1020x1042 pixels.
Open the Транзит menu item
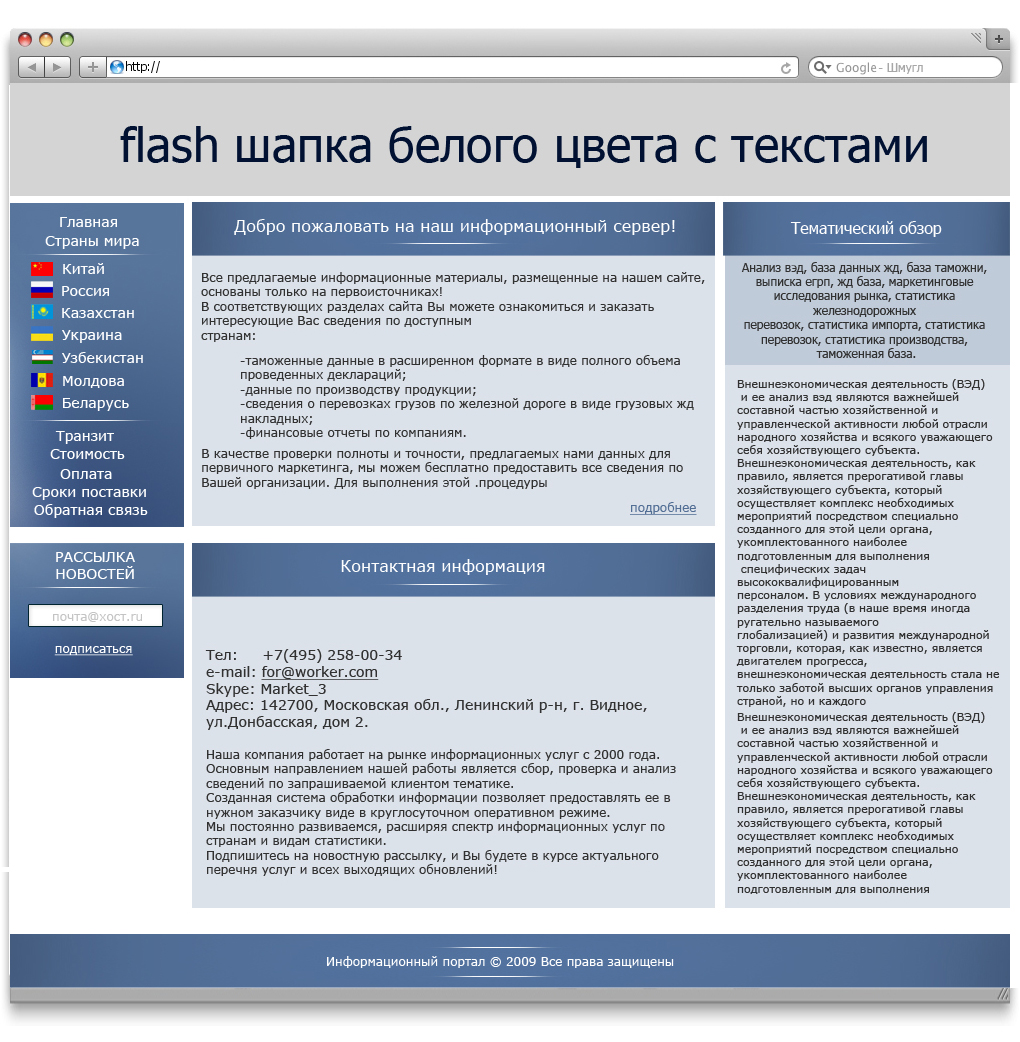(84, 436)
